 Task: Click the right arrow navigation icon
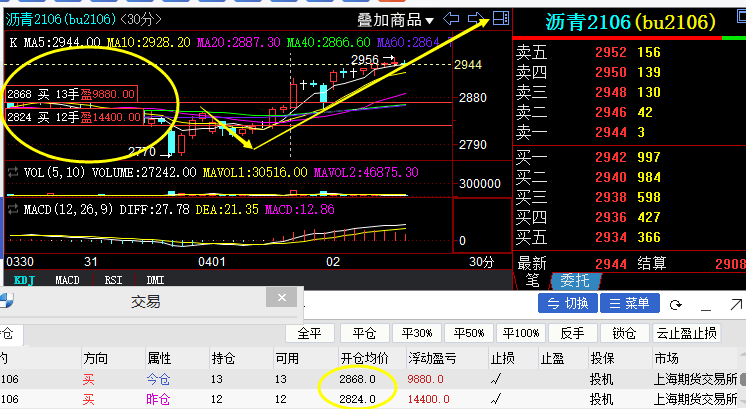476,19
